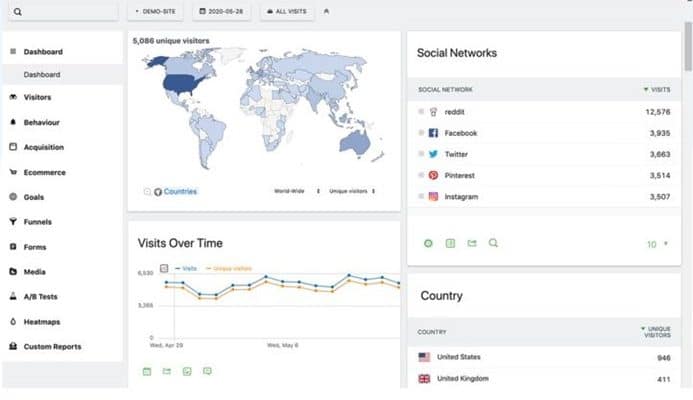Expand the World-Wide map region dropdown

pos(297,191)
